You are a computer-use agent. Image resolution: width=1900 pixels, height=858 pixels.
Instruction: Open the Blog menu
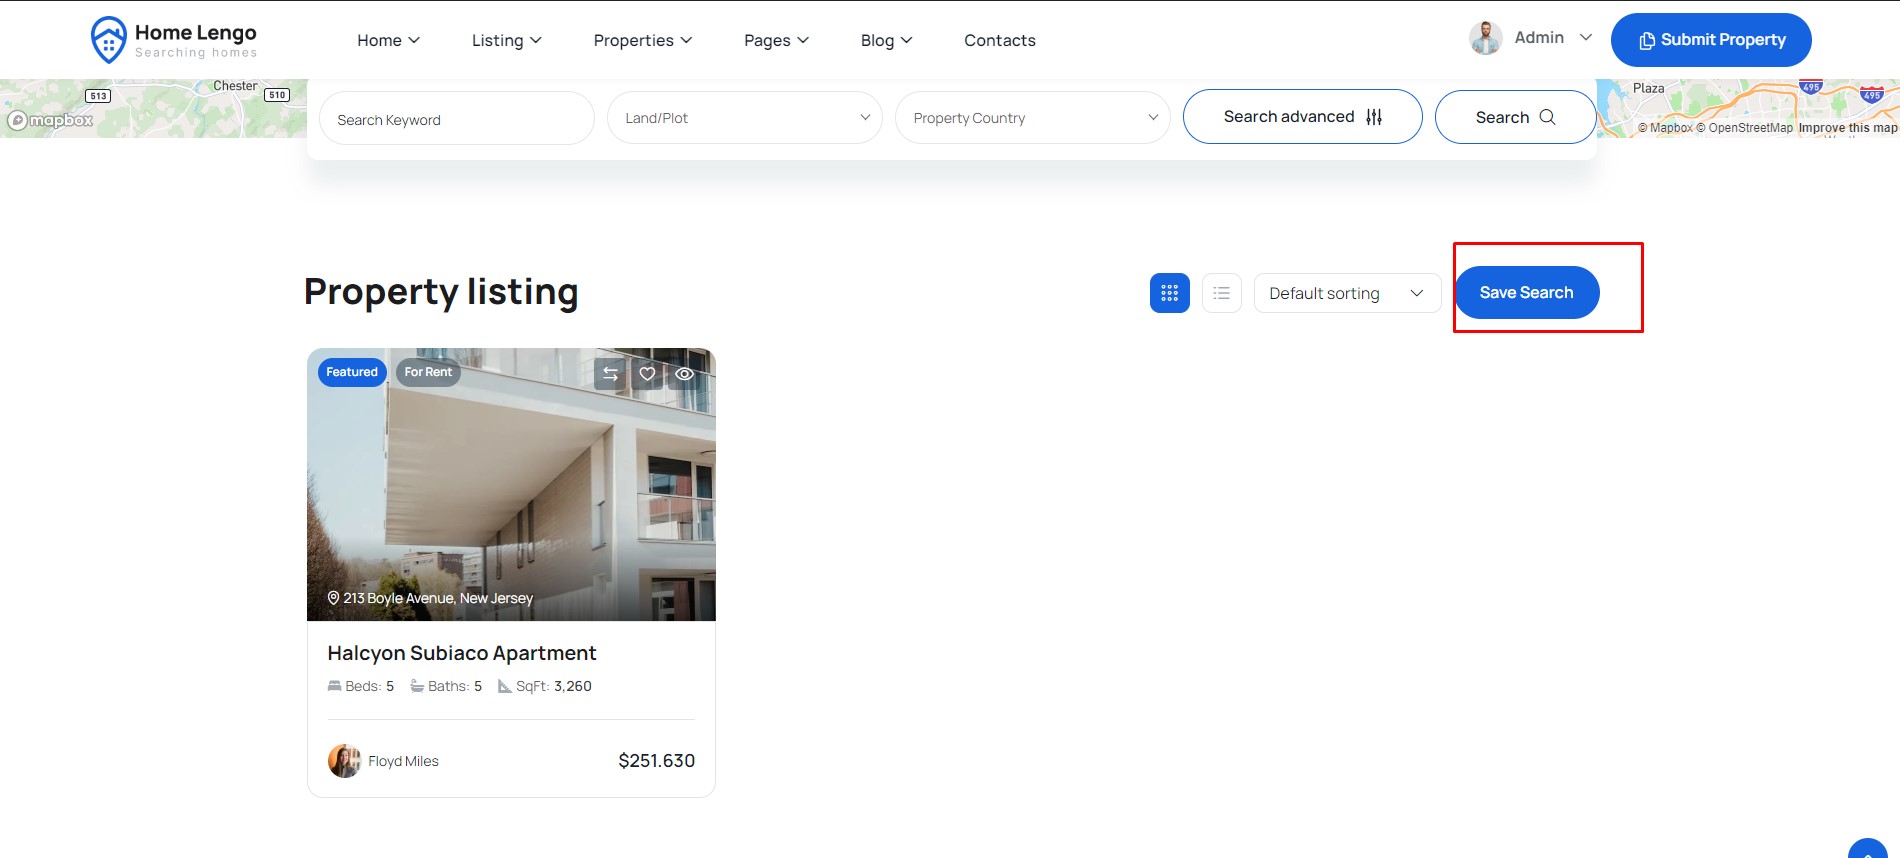click(x=886, y=40)
